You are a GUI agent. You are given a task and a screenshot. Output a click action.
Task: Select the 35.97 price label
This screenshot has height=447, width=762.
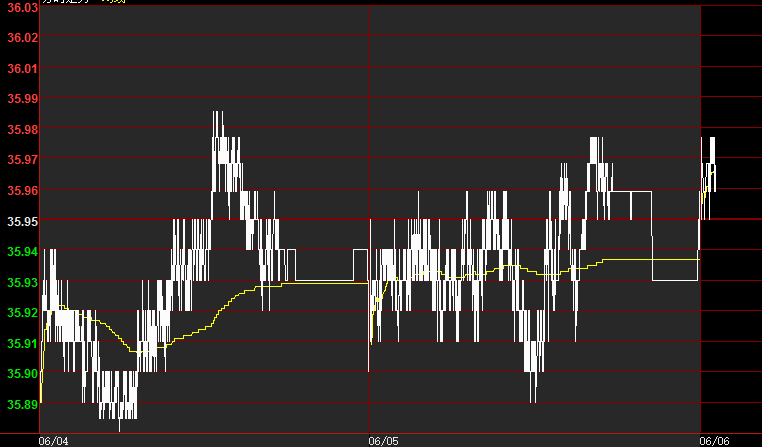21,160
